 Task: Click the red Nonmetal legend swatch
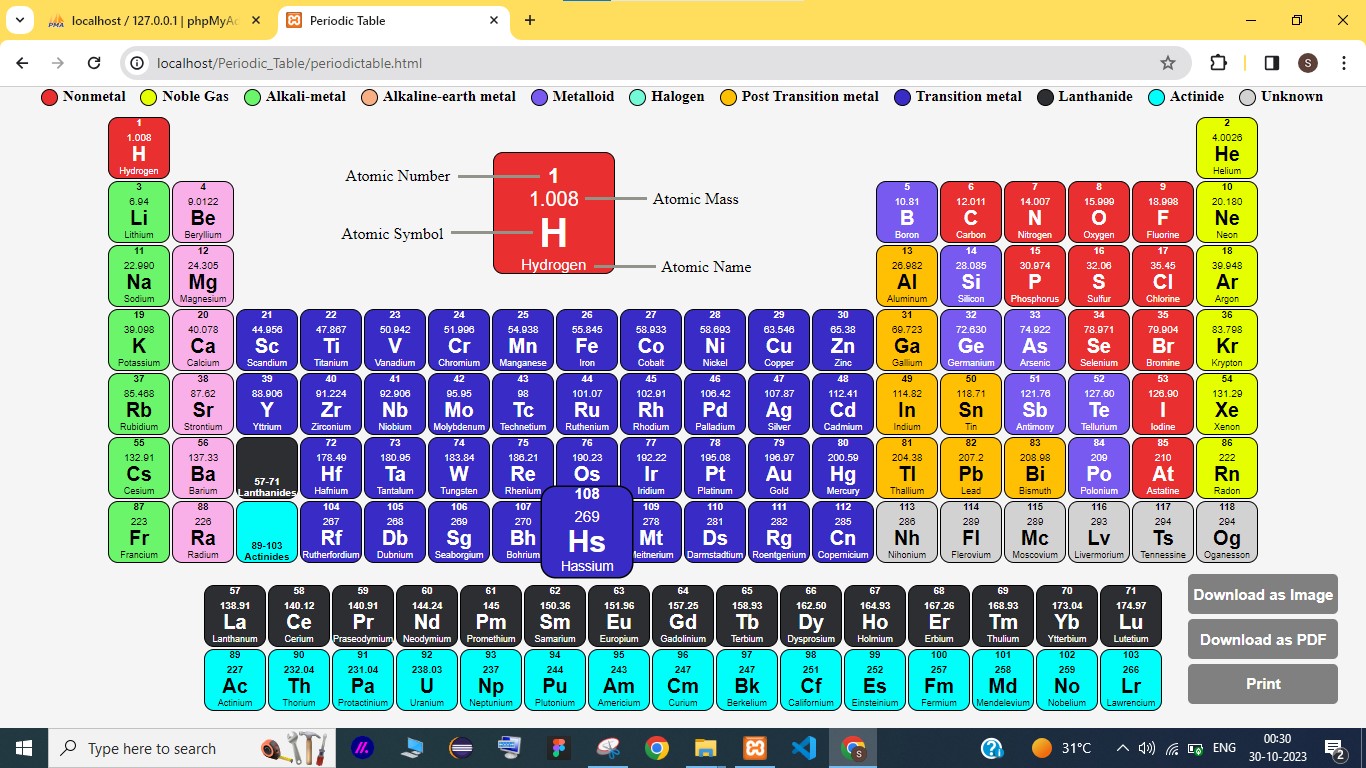click(49, 97)
